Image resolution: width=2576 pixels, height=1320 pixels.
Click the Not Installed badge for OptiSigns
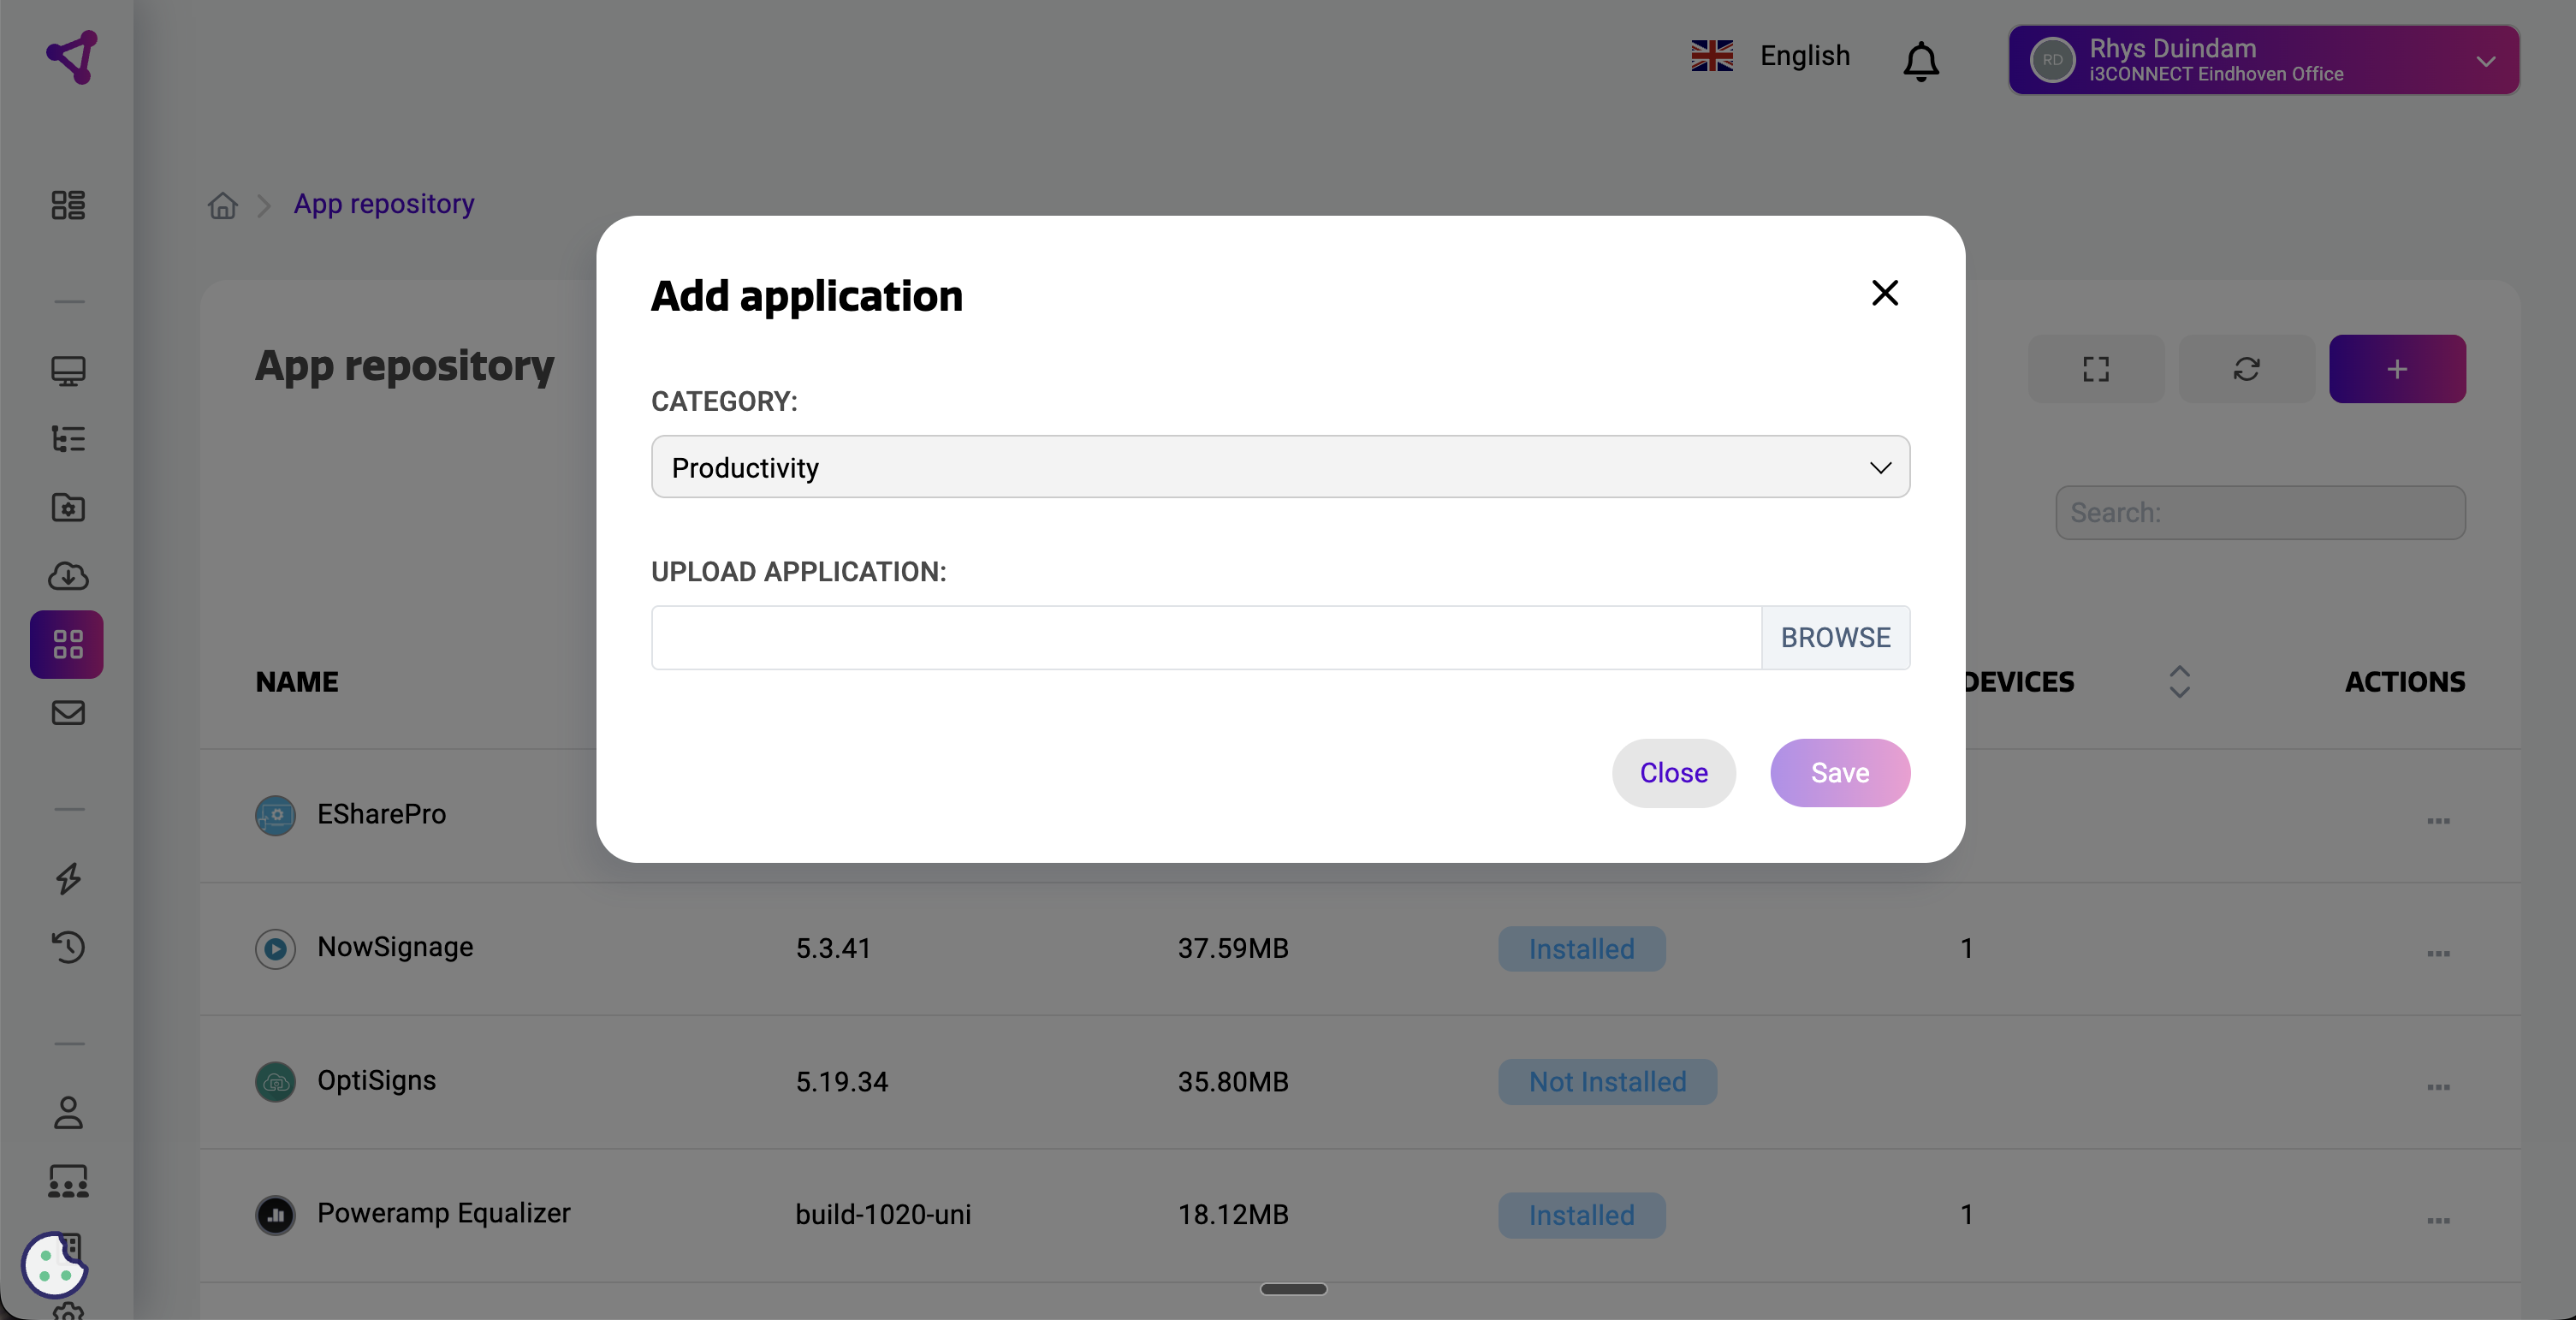(1607, 1082)
